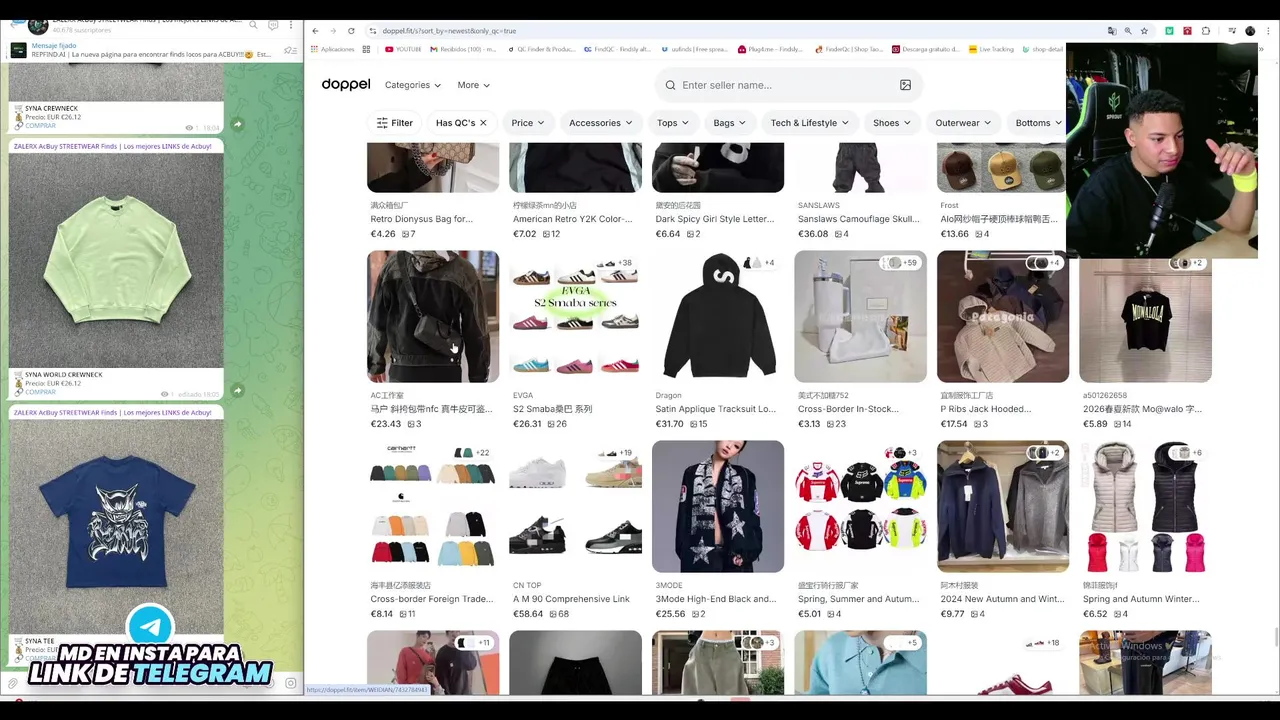Open the Plug4me bookmark
The width and height of the screenshot is (1280, 720).
771,49
